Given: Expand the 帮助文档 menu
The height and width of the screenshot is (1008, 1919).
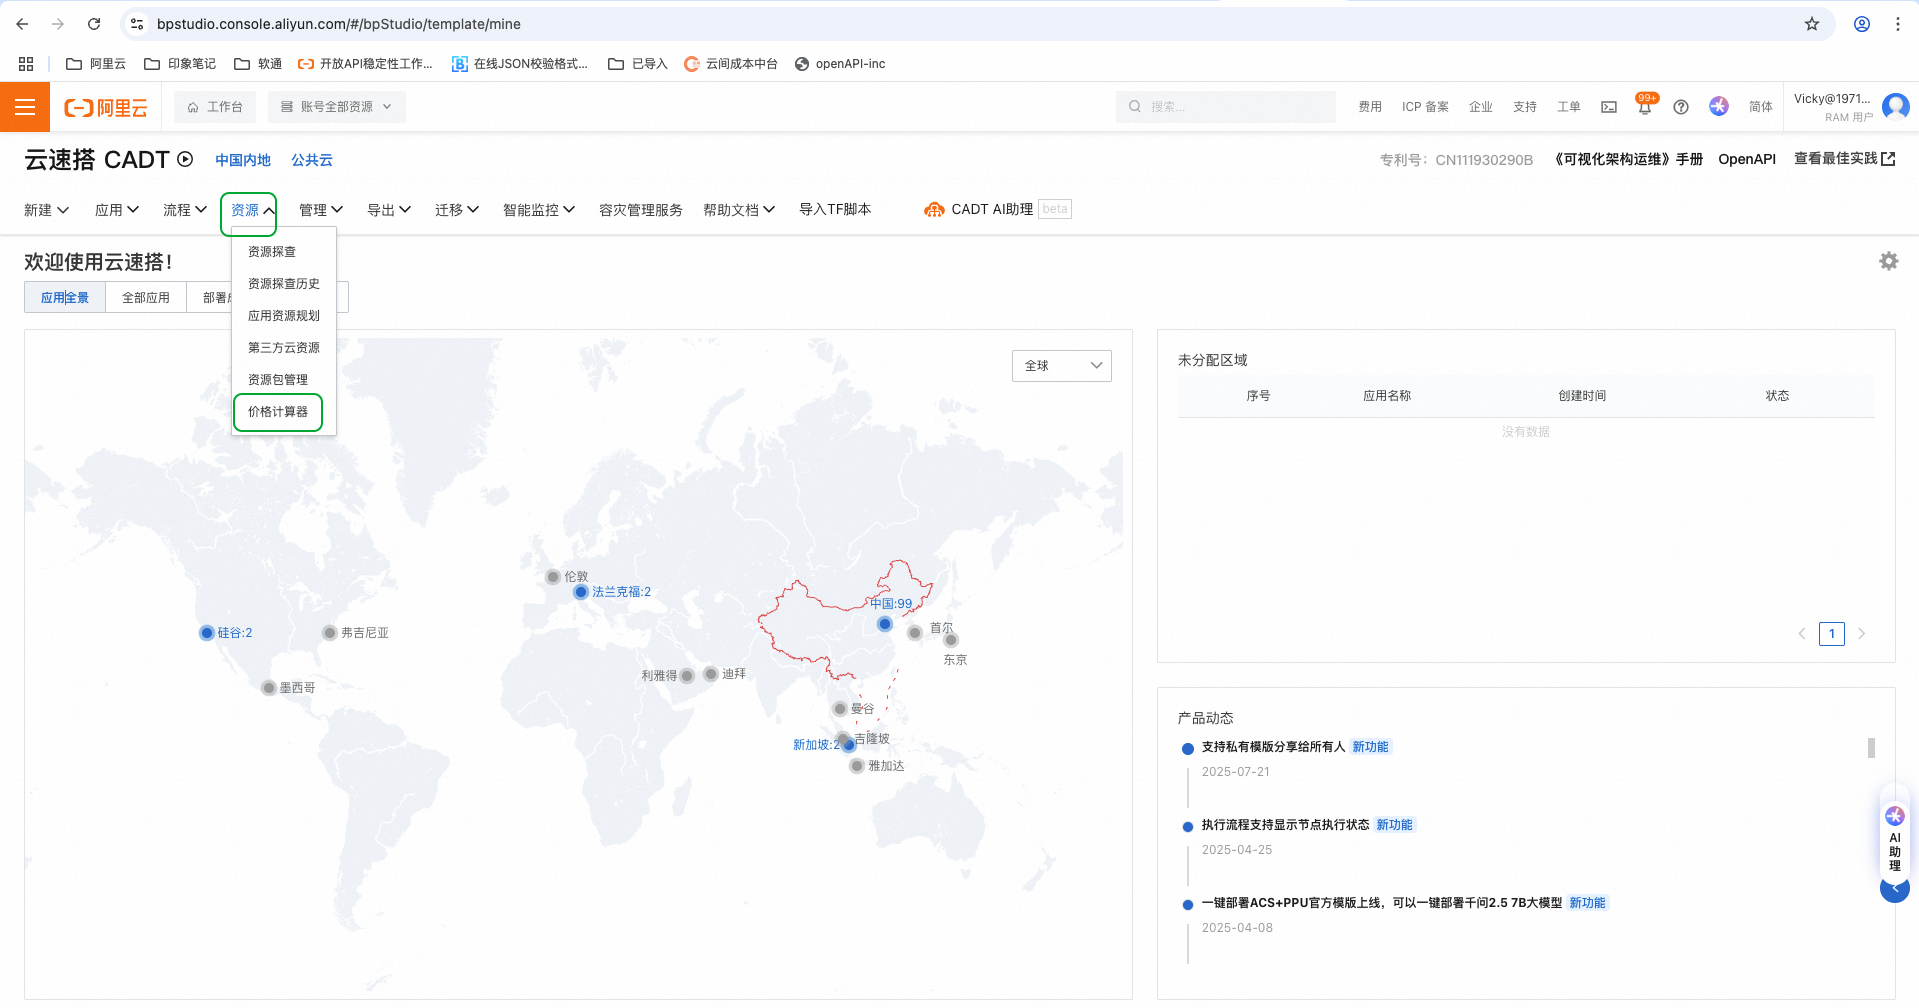Looking at the screenshot, I should pyautogui.click(x=739, y=210).
